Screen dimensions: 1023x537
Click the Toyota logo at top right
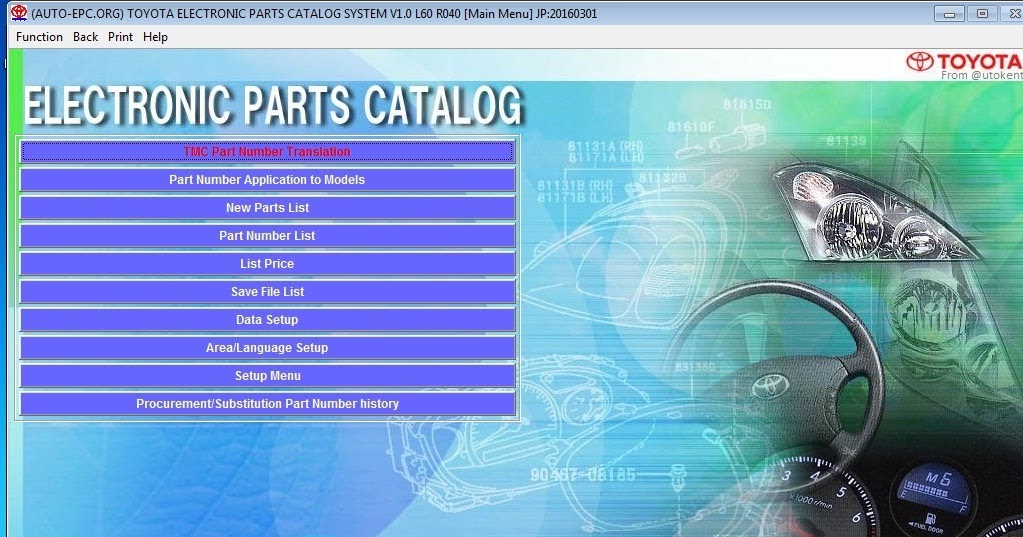964,62
